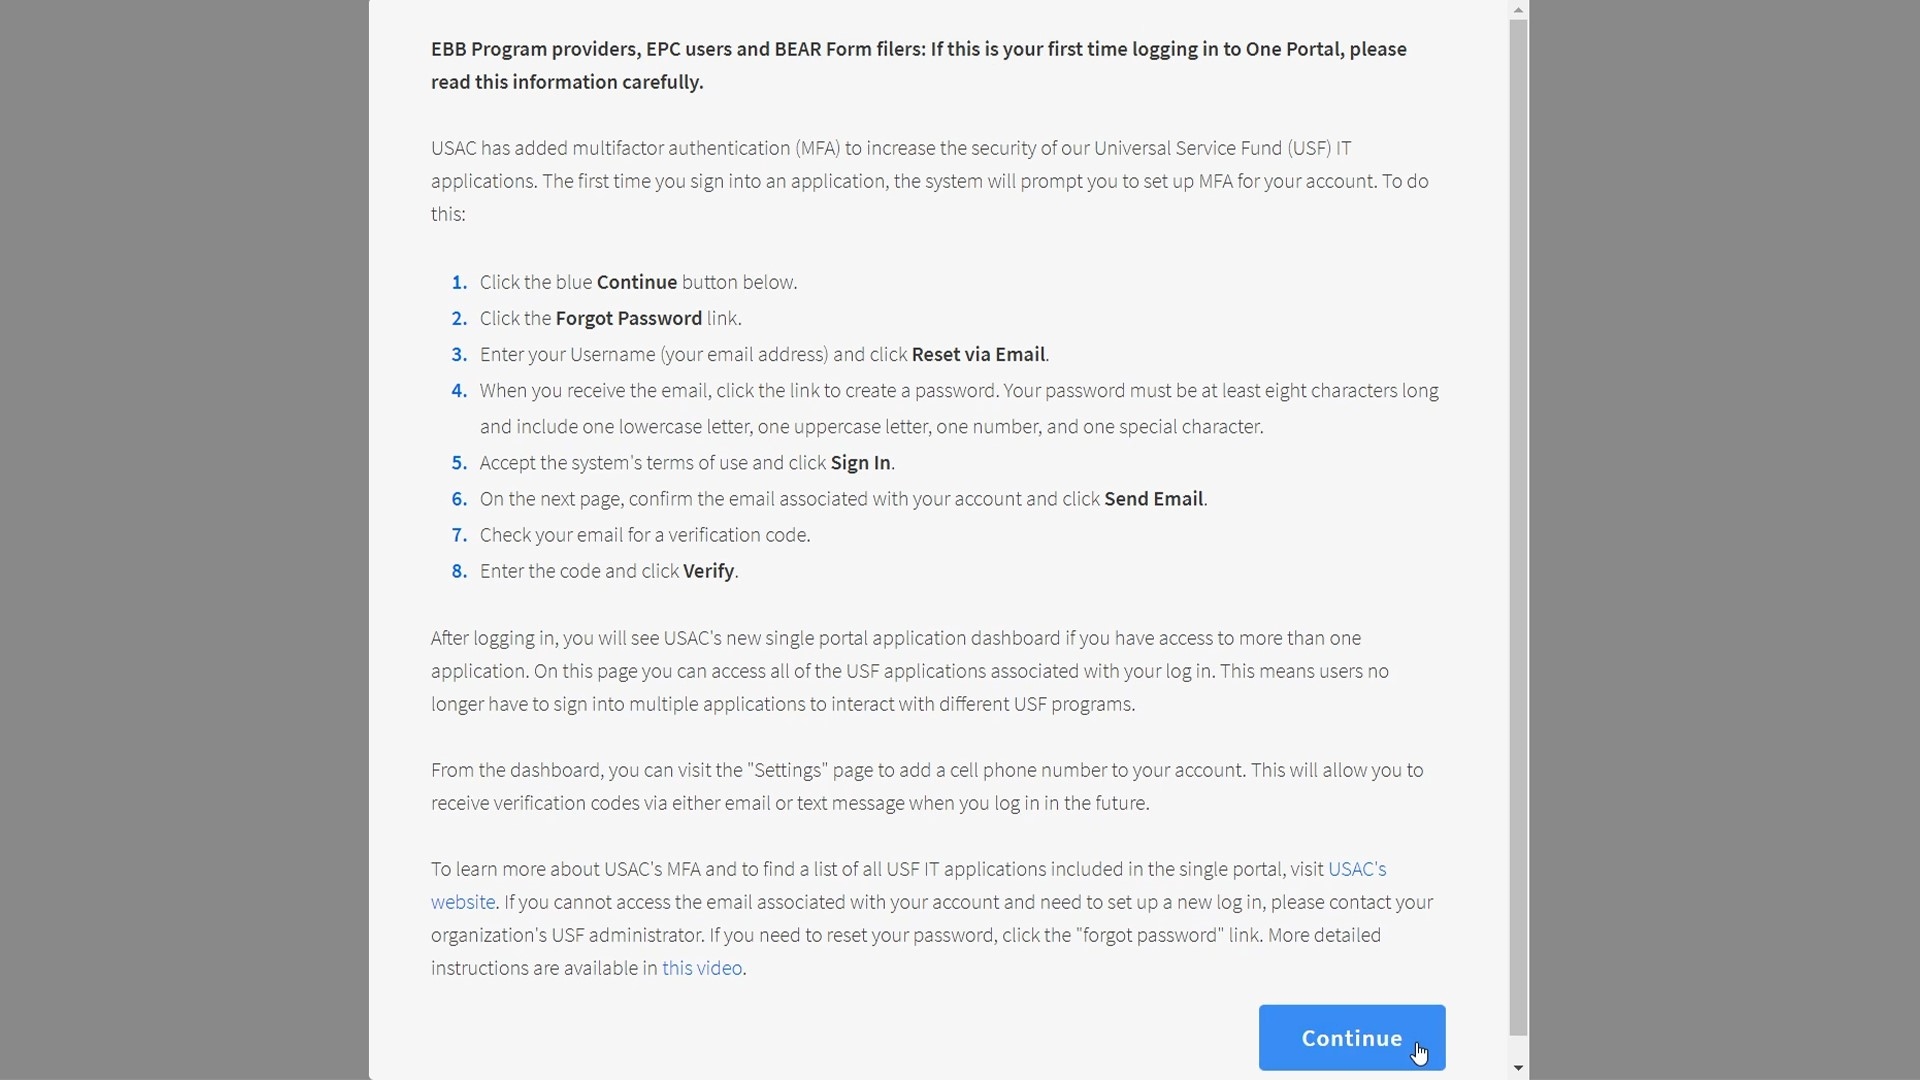Click the bold "Send Email" text
Image resolution: width=1920 pixels, height=1080 pixels.
coord(1153,498)
